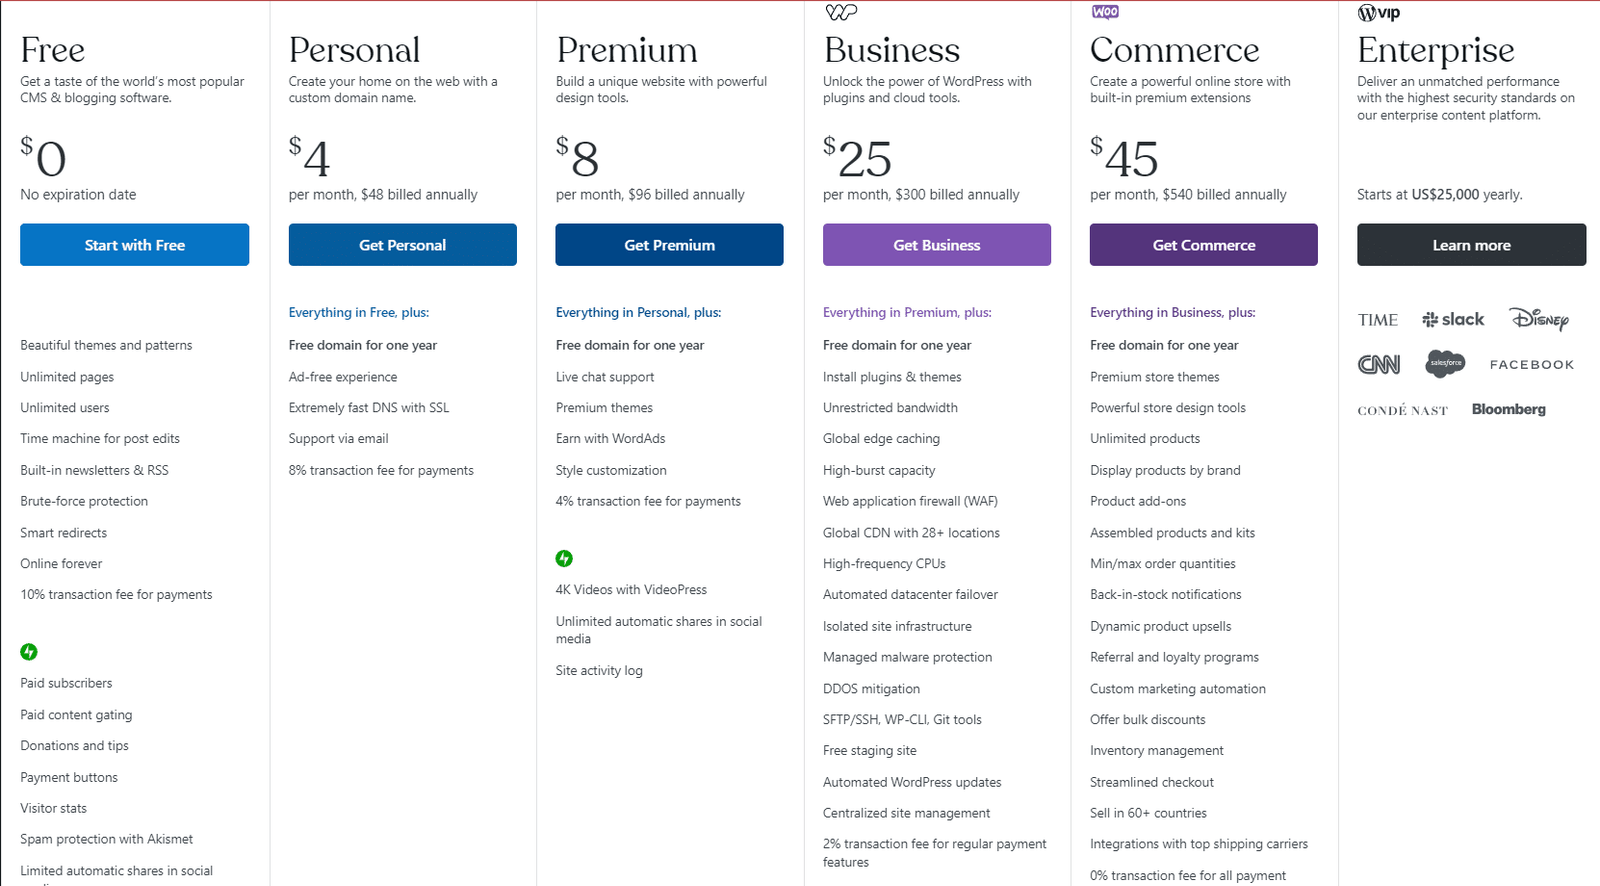Click the Enterprise plan heading
1600x886 pixels.
pyautogui.click(x=1435, y=50)
